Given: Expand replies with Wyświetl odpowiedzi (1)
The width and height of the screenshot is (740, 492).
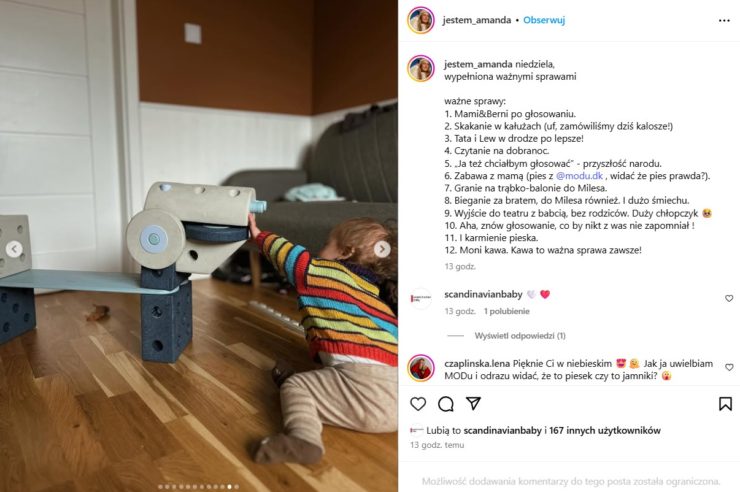Looking at the screenshot, I should coord(520,336).
